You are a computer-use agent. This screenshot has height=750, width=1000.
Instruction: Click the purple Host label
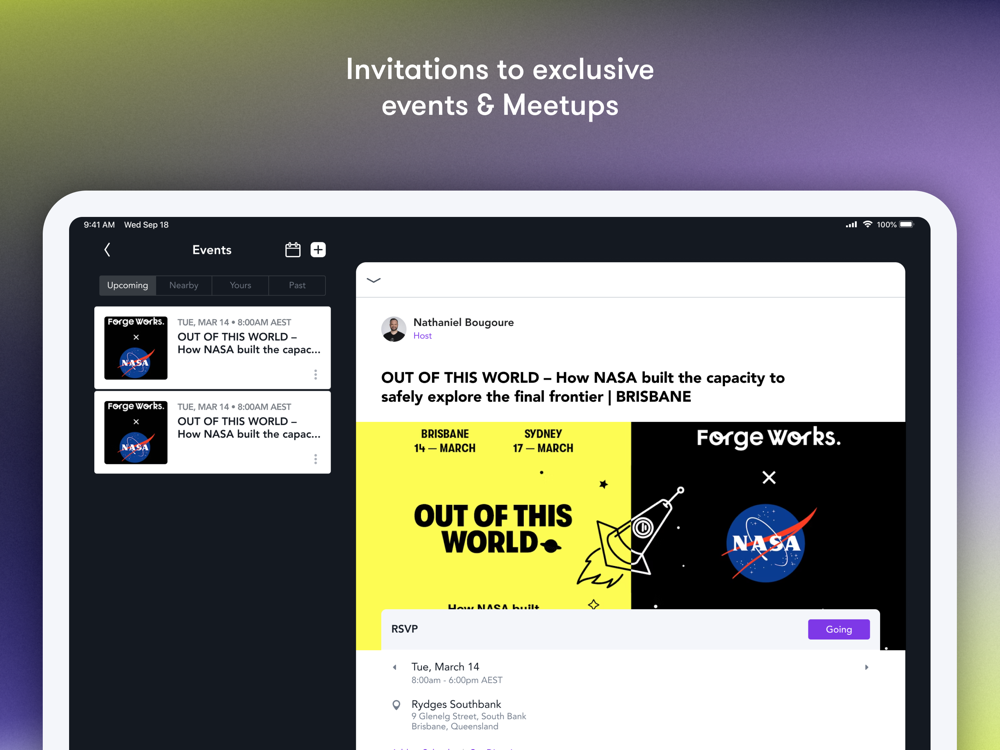(422, 335)
